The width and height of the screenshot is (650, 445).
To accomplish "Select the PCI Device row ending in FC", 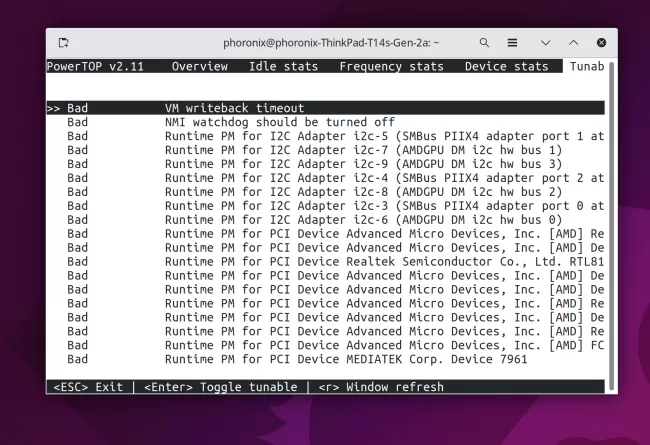I will click(325, 345).
